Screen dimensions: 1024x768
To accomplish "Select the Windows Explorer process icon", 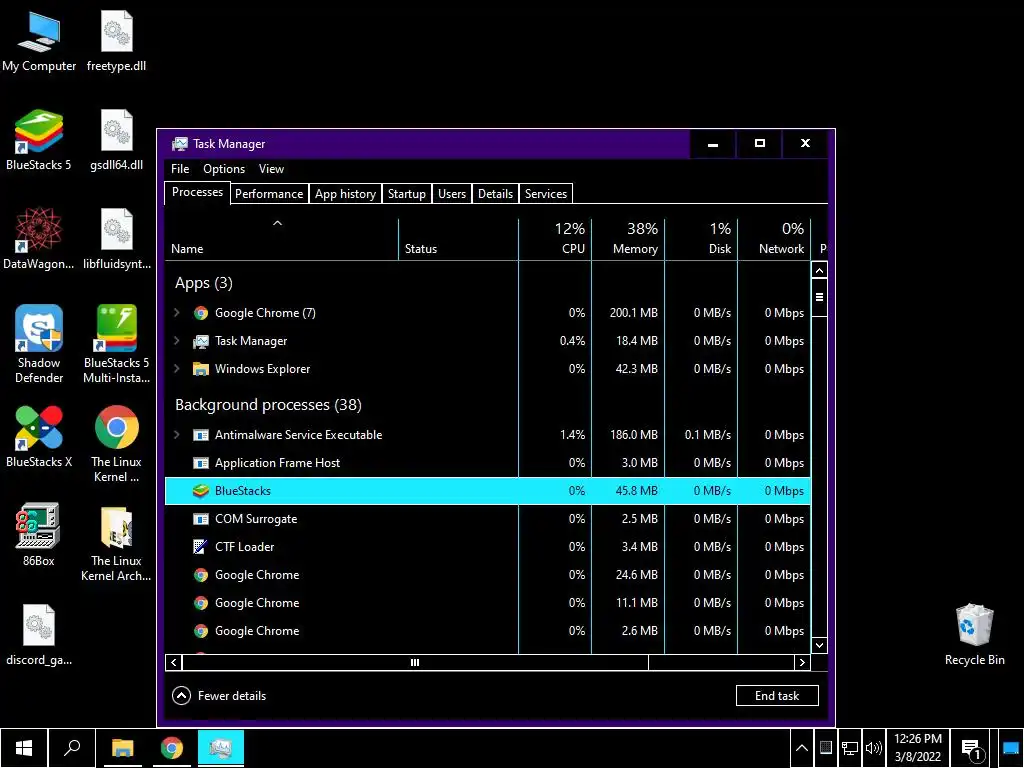I will pyautogui.click(x=200, y=369).
